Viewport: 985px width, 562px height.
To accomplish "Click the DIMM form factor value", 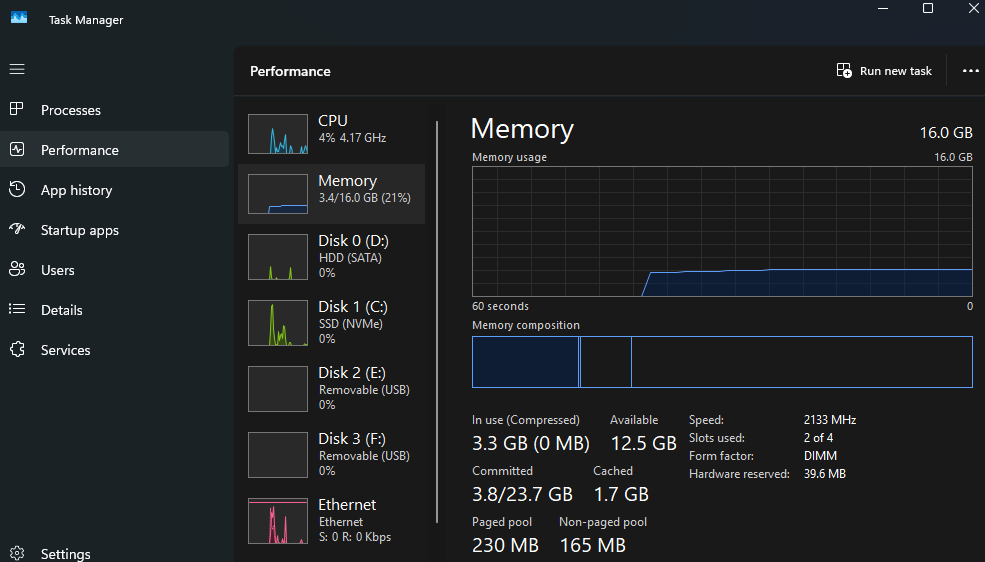I will (x=820, y=456).
